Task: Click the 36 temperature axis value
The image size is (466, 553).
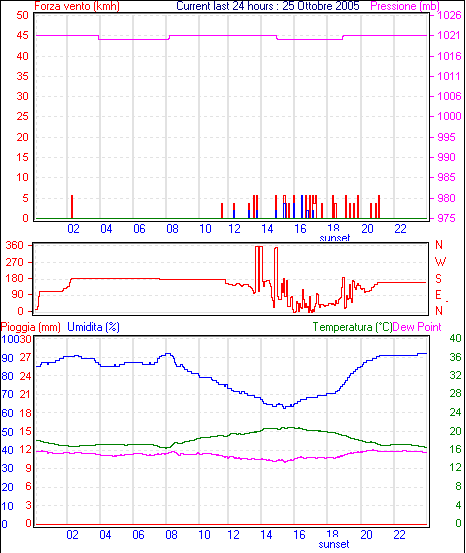Action: tap(455, 357)
